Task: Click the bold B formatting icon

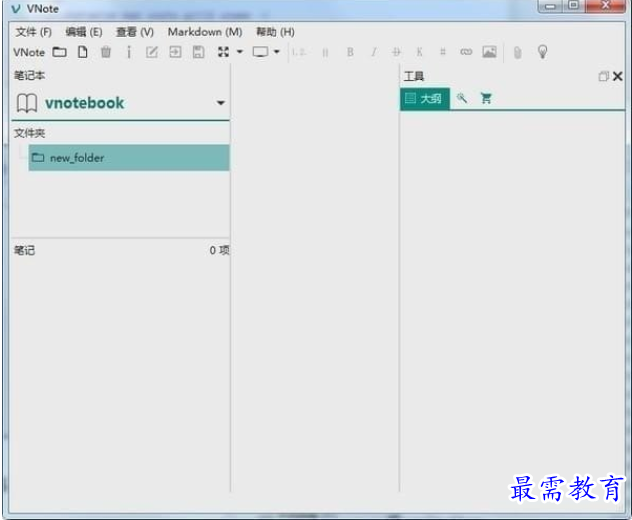Action: pyautogui.click(x=350, y=52)
